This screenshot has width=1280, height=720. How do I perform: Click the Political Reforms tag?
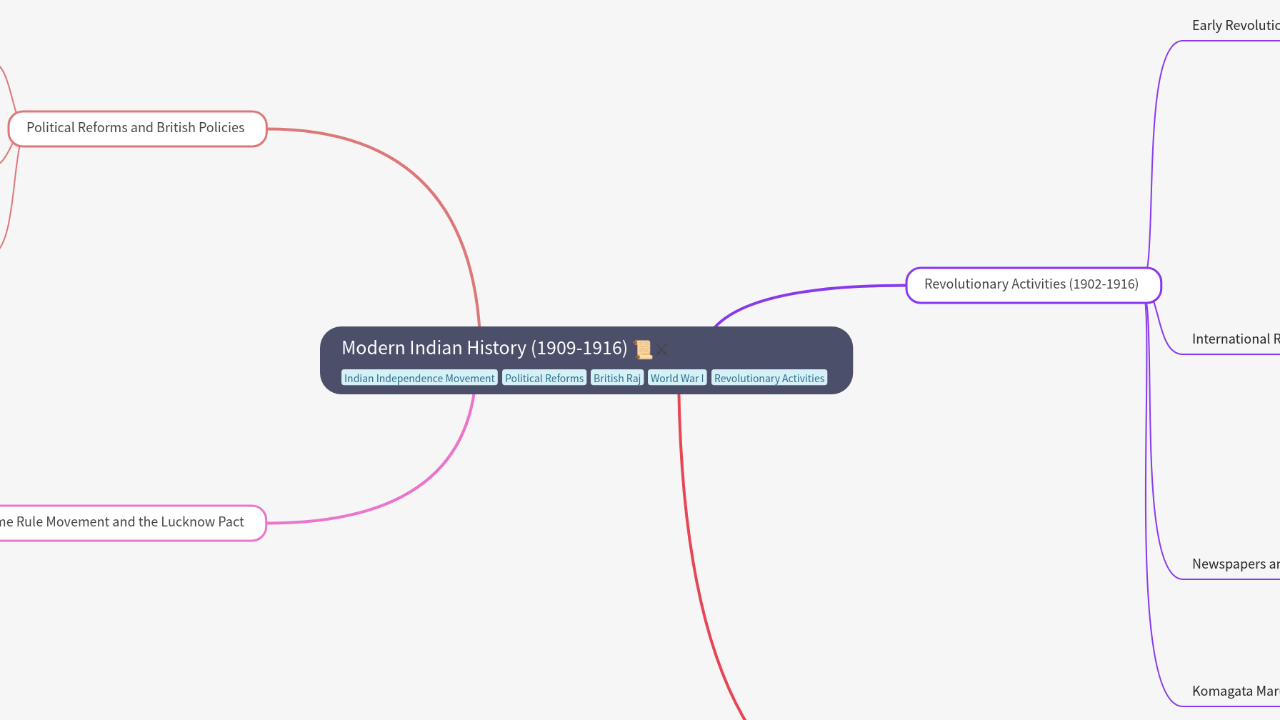544,378
